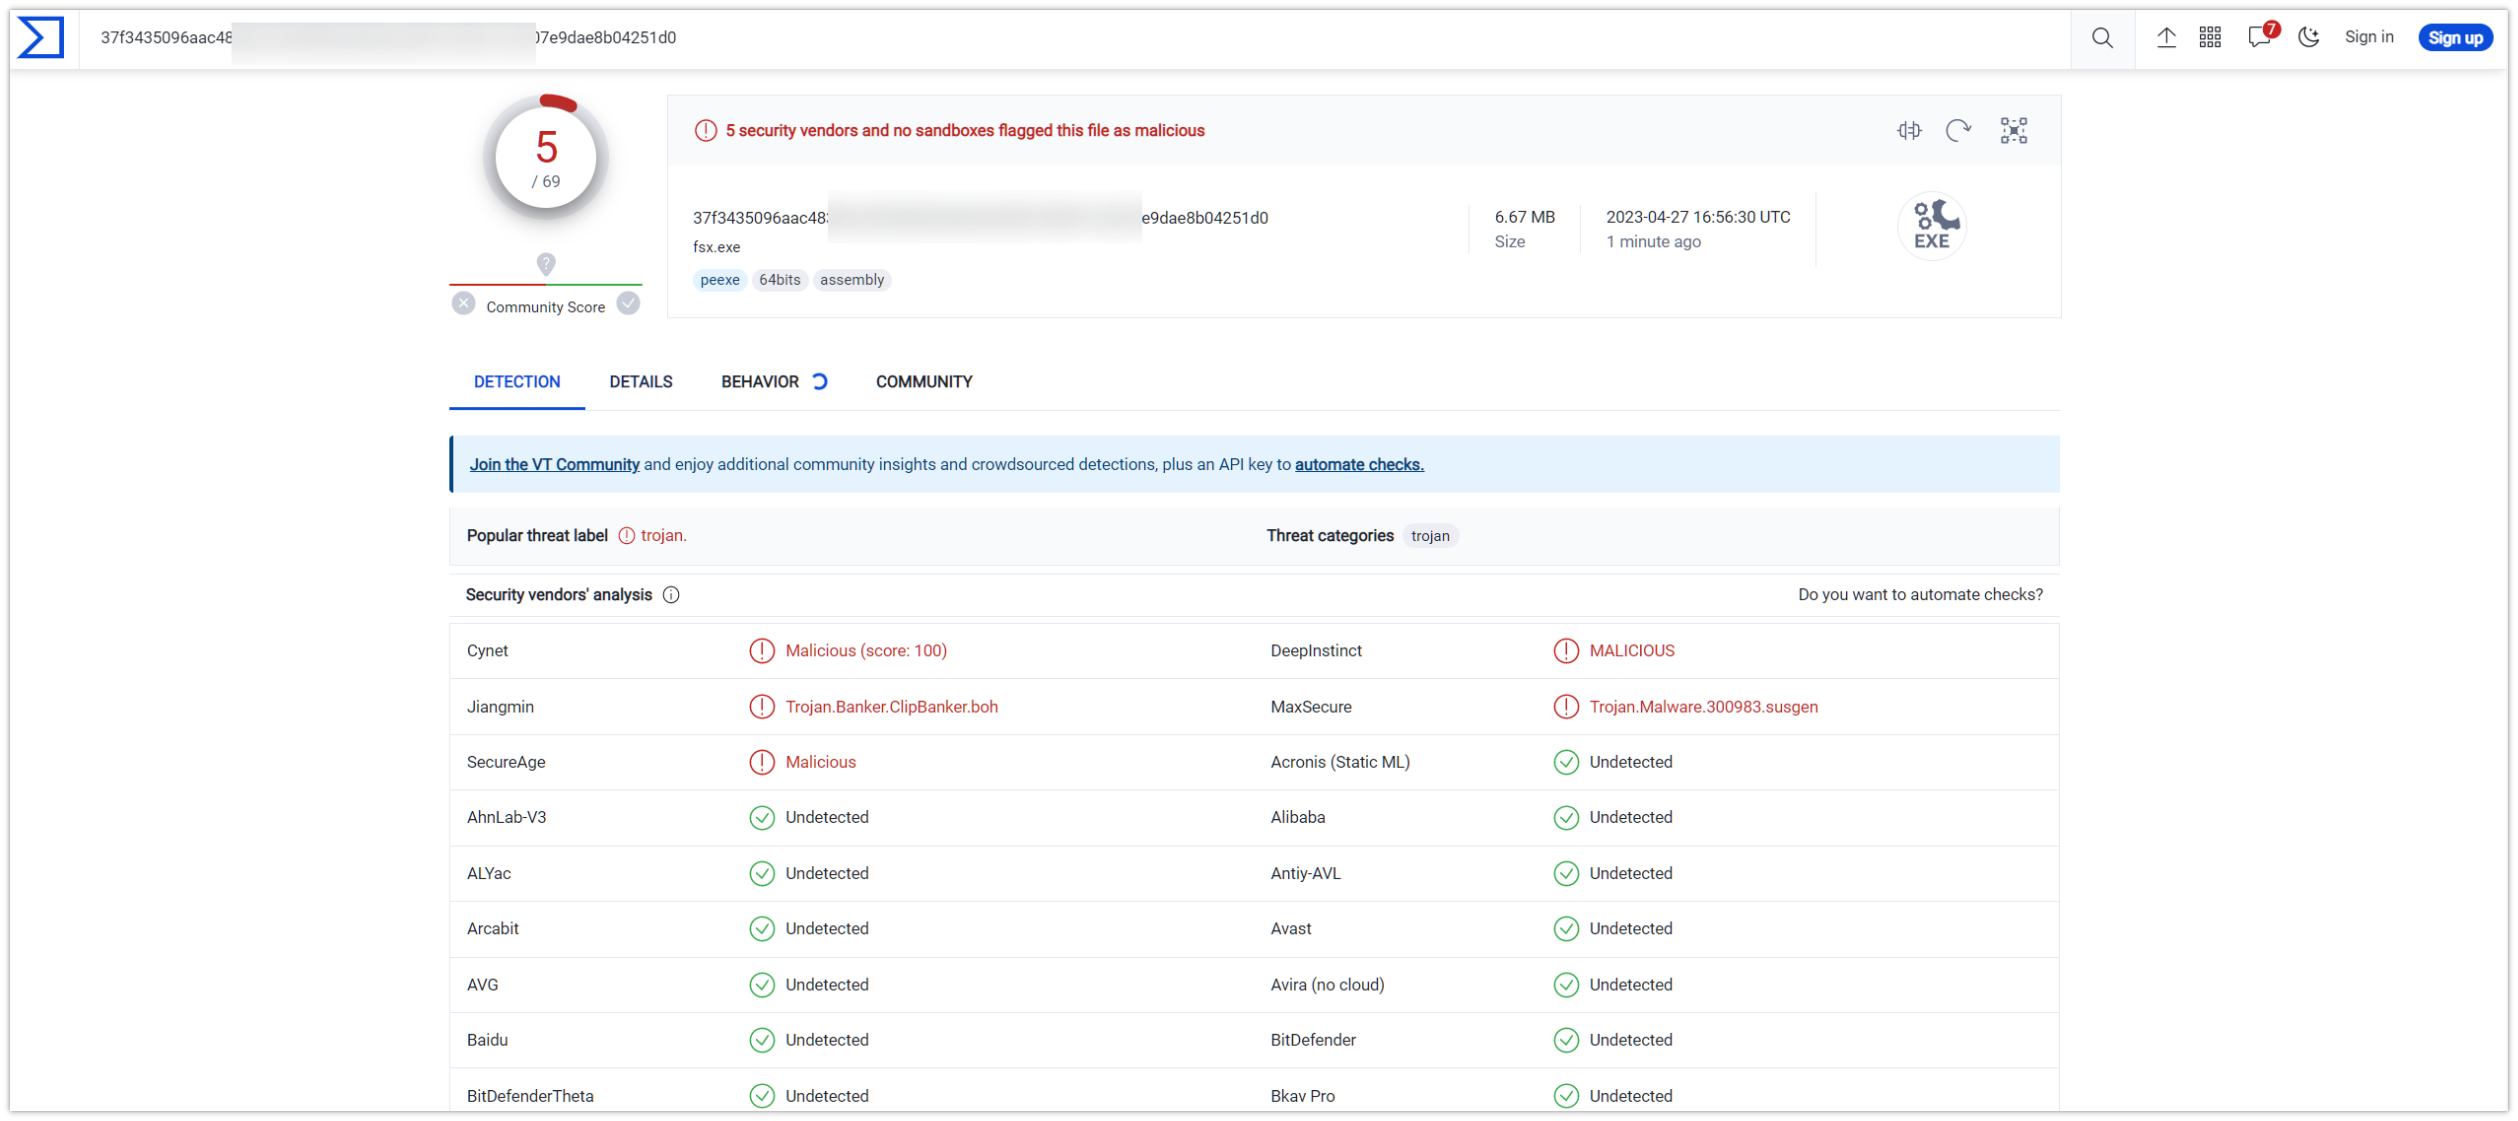Click the Baidu vendor name
Image resolution: width=2518 pixels, height=1121 pixels.
487,1040
